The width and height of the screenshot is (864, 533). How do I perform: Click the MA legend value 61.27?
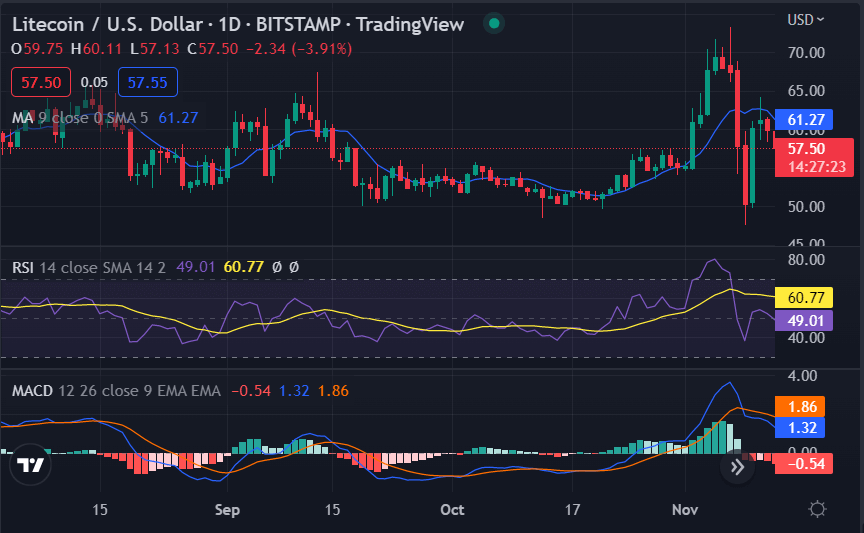178,118
